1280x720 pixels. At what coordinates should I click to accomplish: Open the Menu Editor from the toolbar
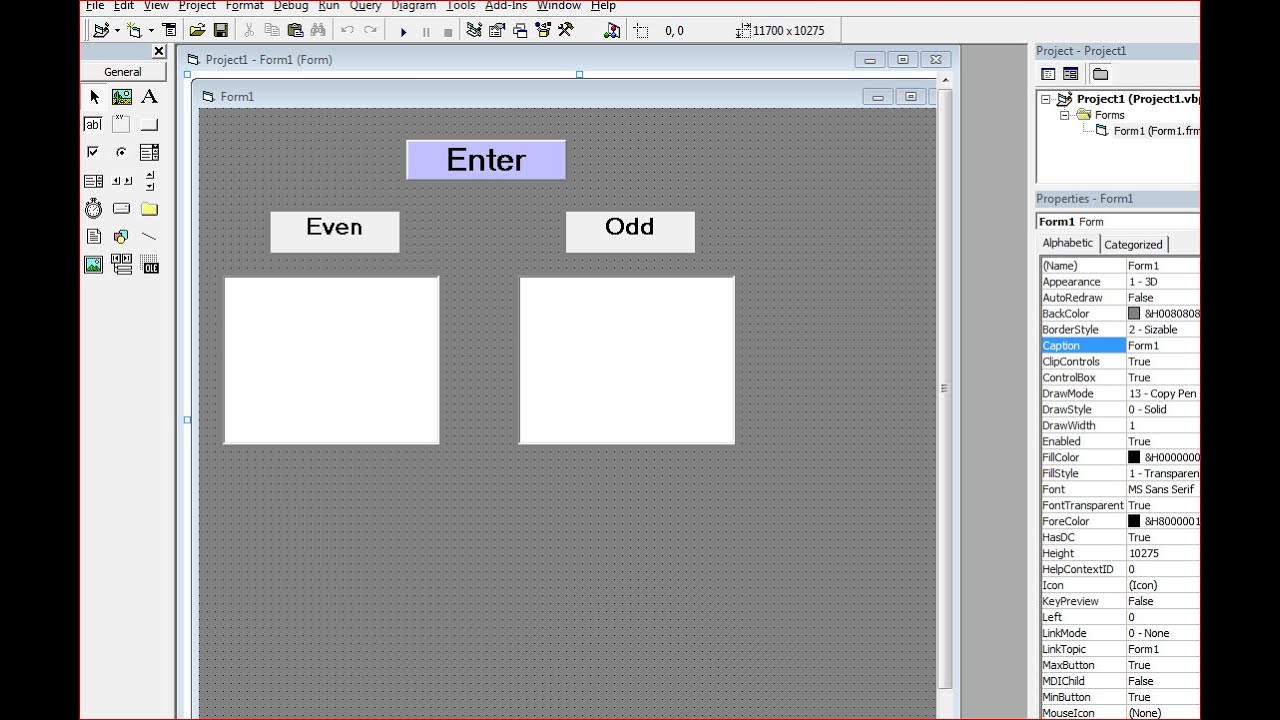coord(169,31)
